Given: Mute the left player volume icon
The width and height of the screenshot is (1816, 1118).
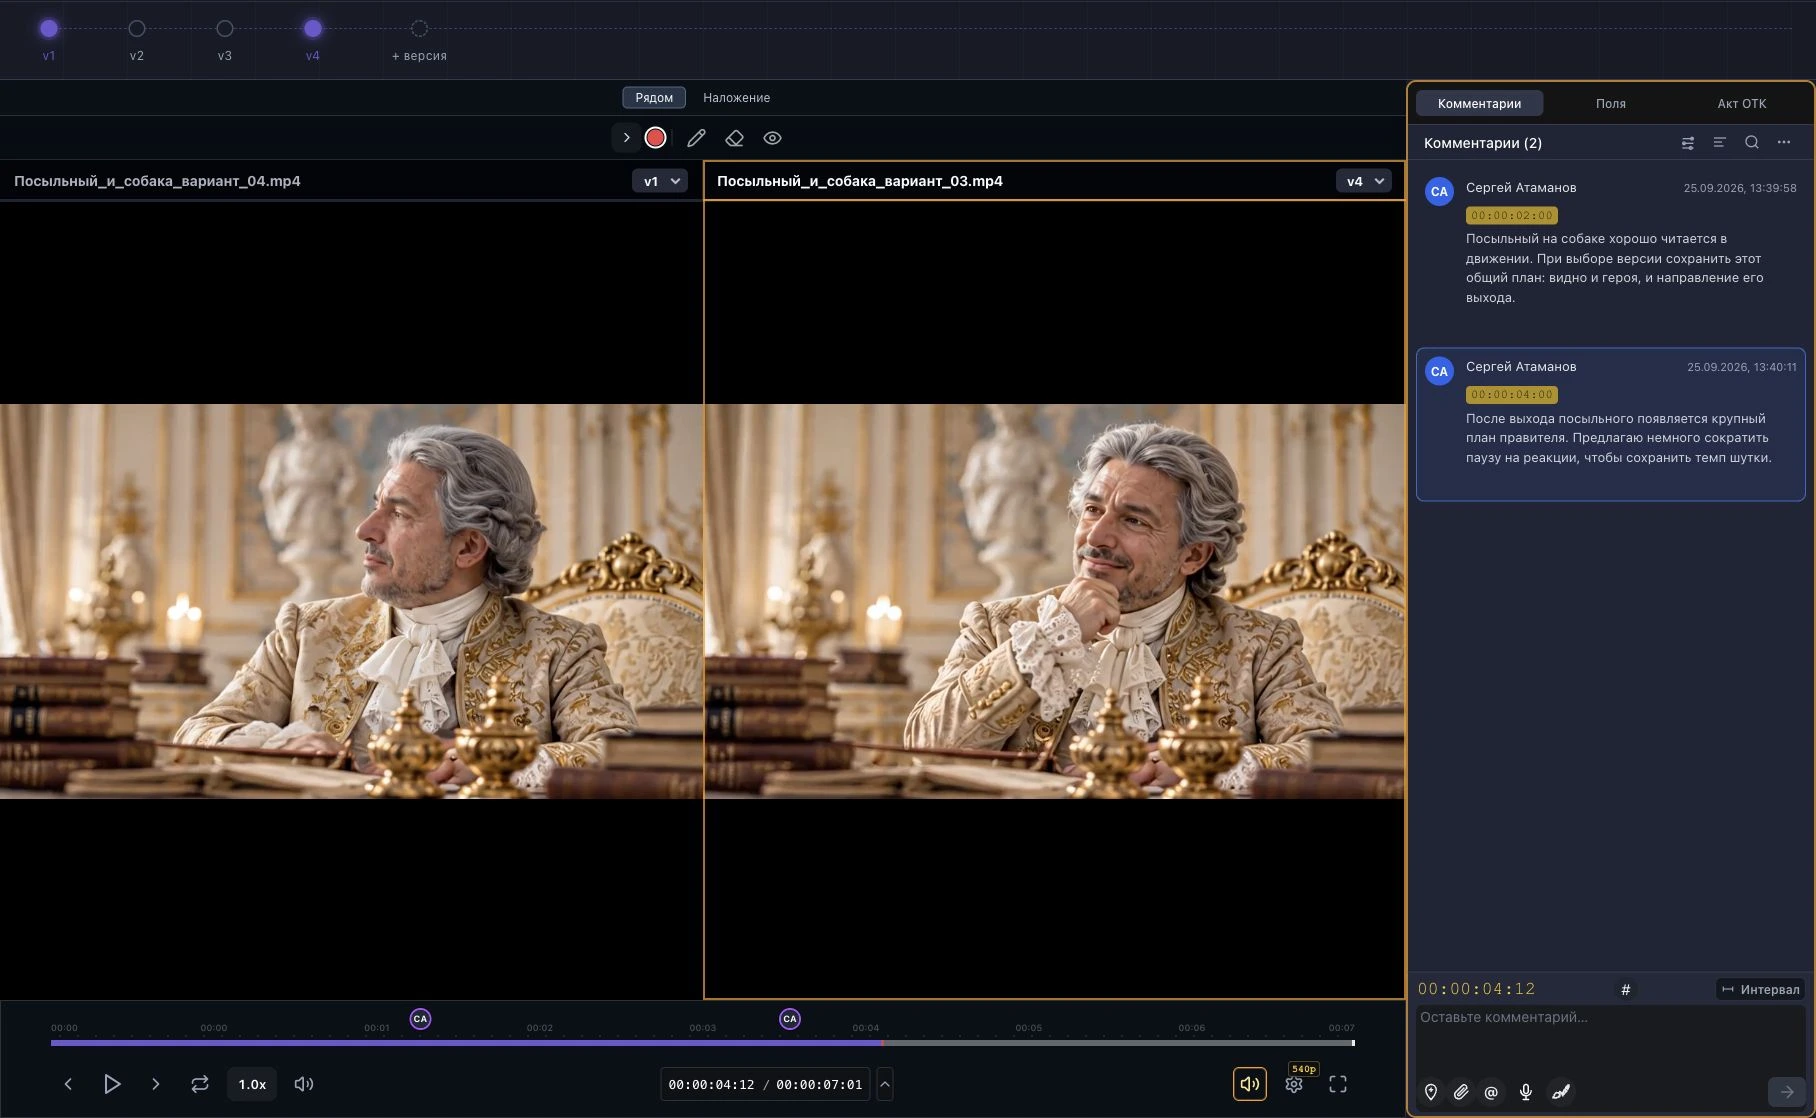Looking at the screenshot, I should point(304,1084).
